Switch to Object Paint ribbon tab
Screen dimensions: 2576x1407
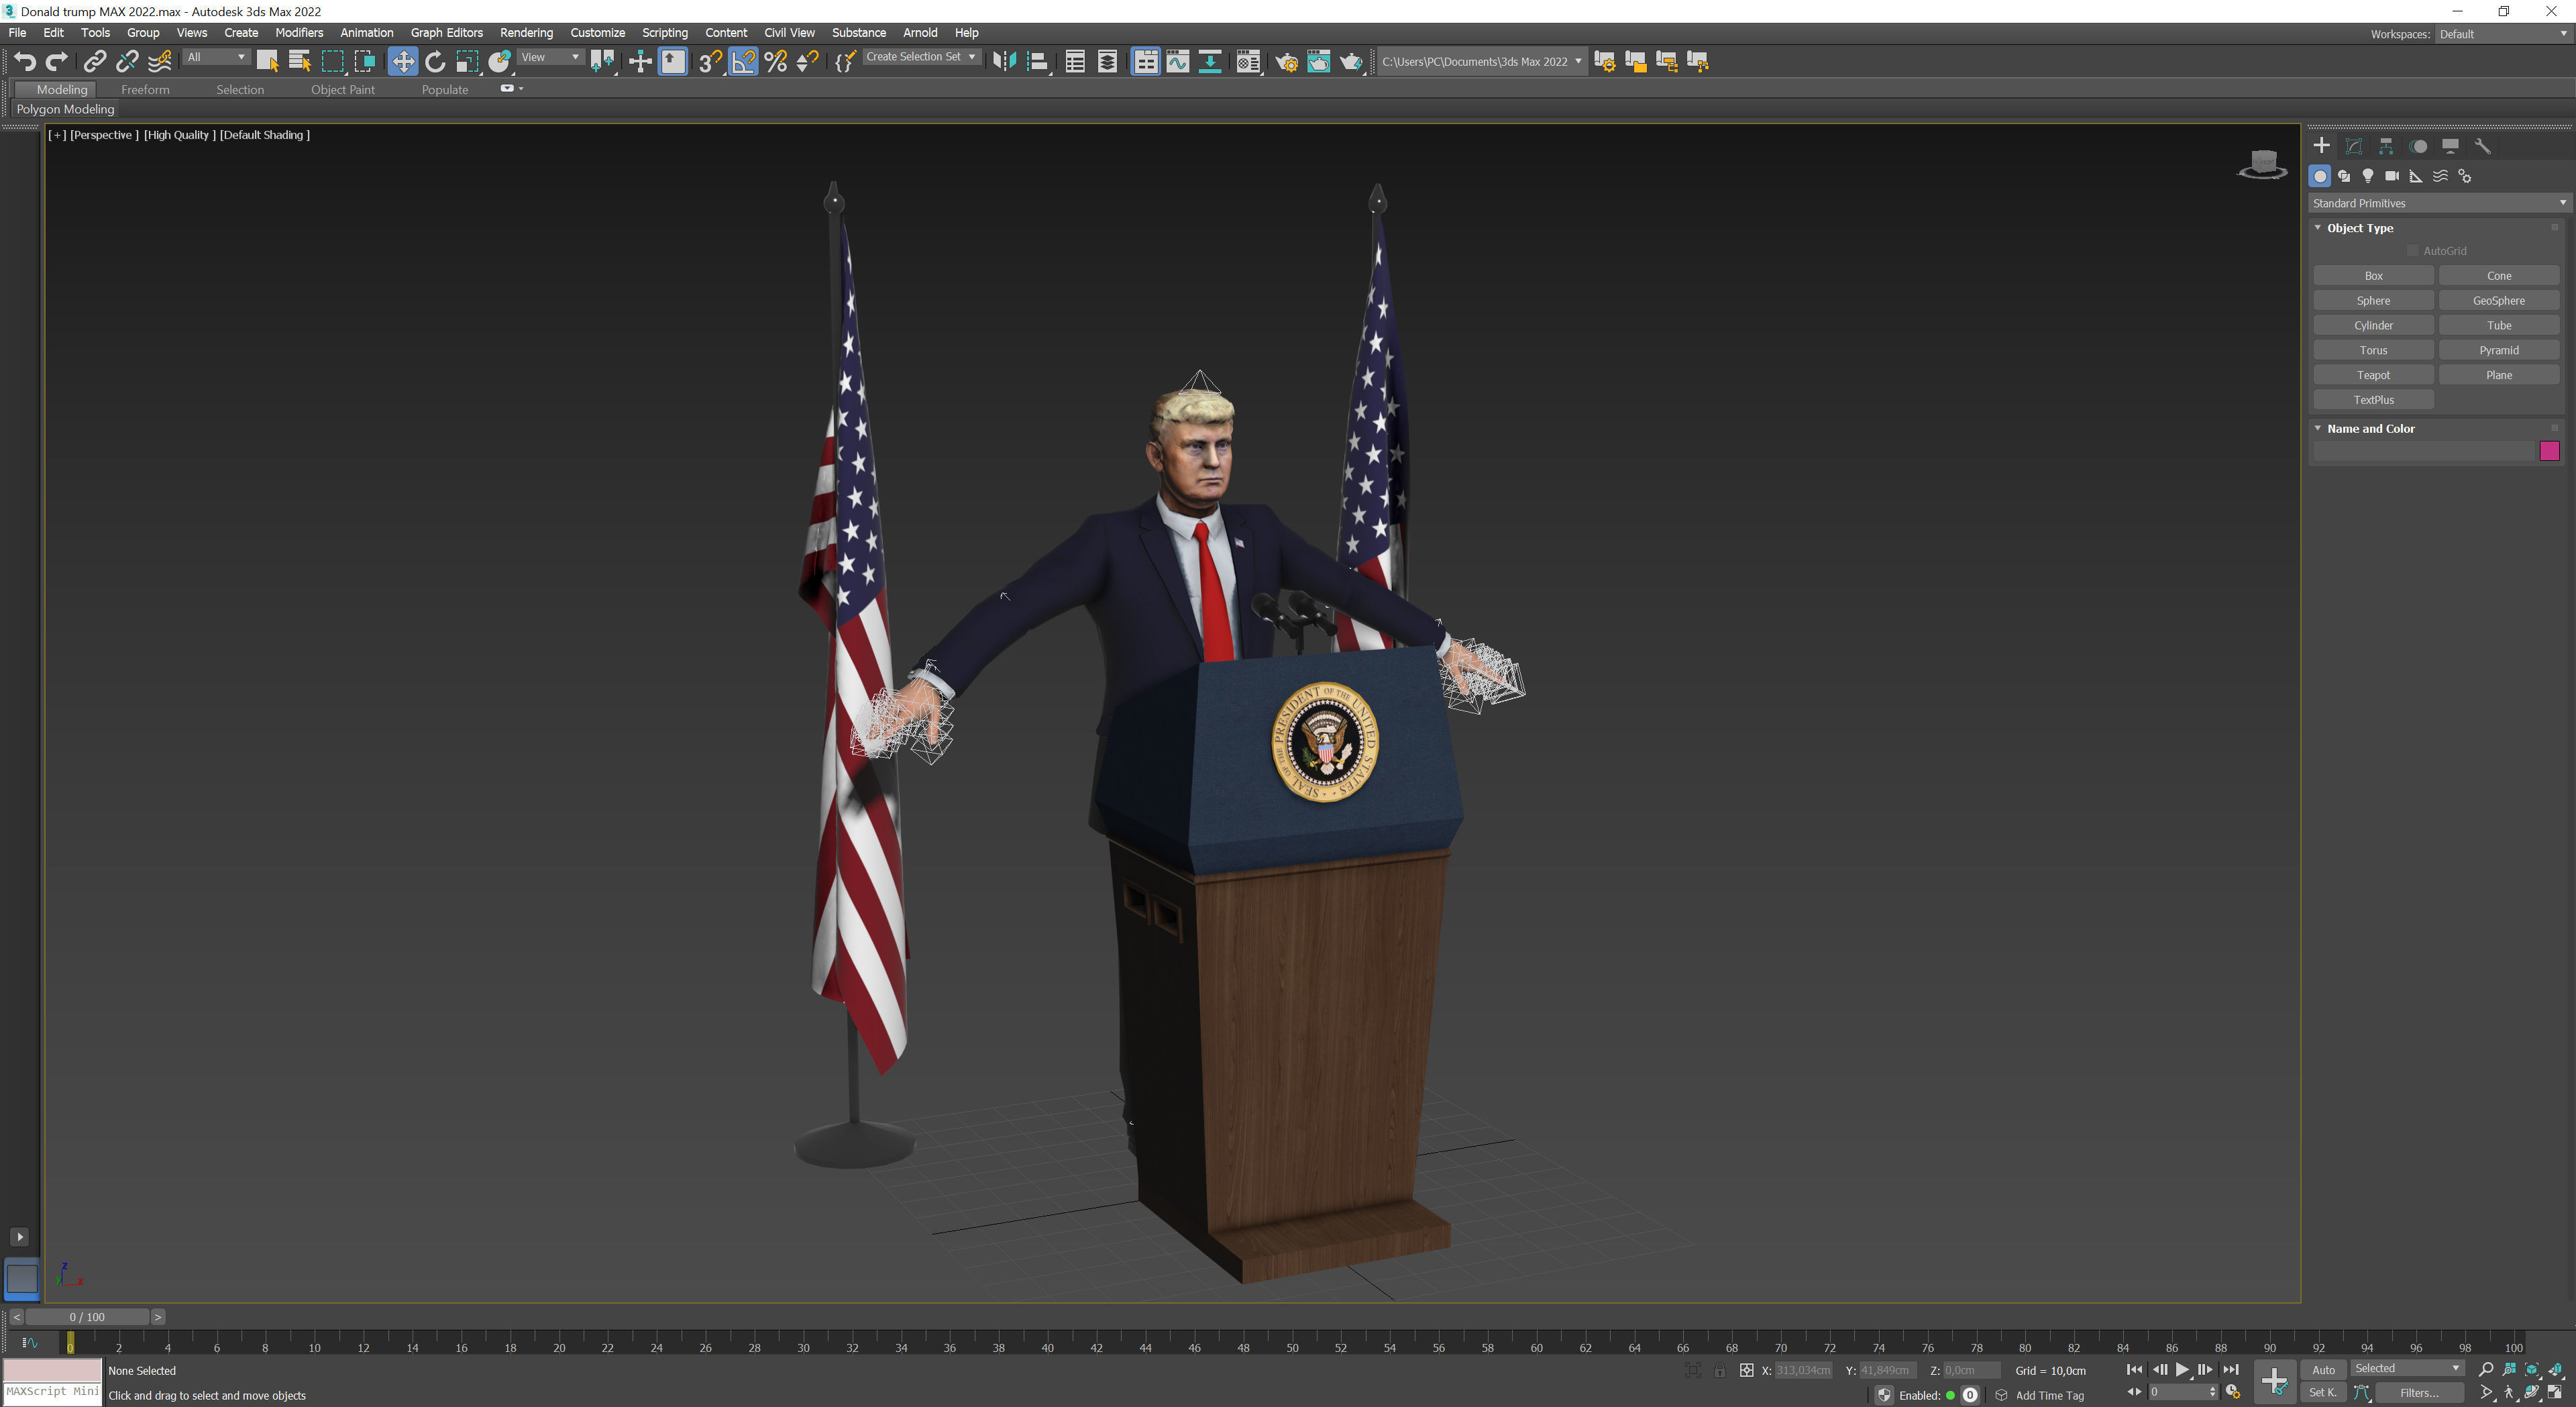(x=343, y=90)
